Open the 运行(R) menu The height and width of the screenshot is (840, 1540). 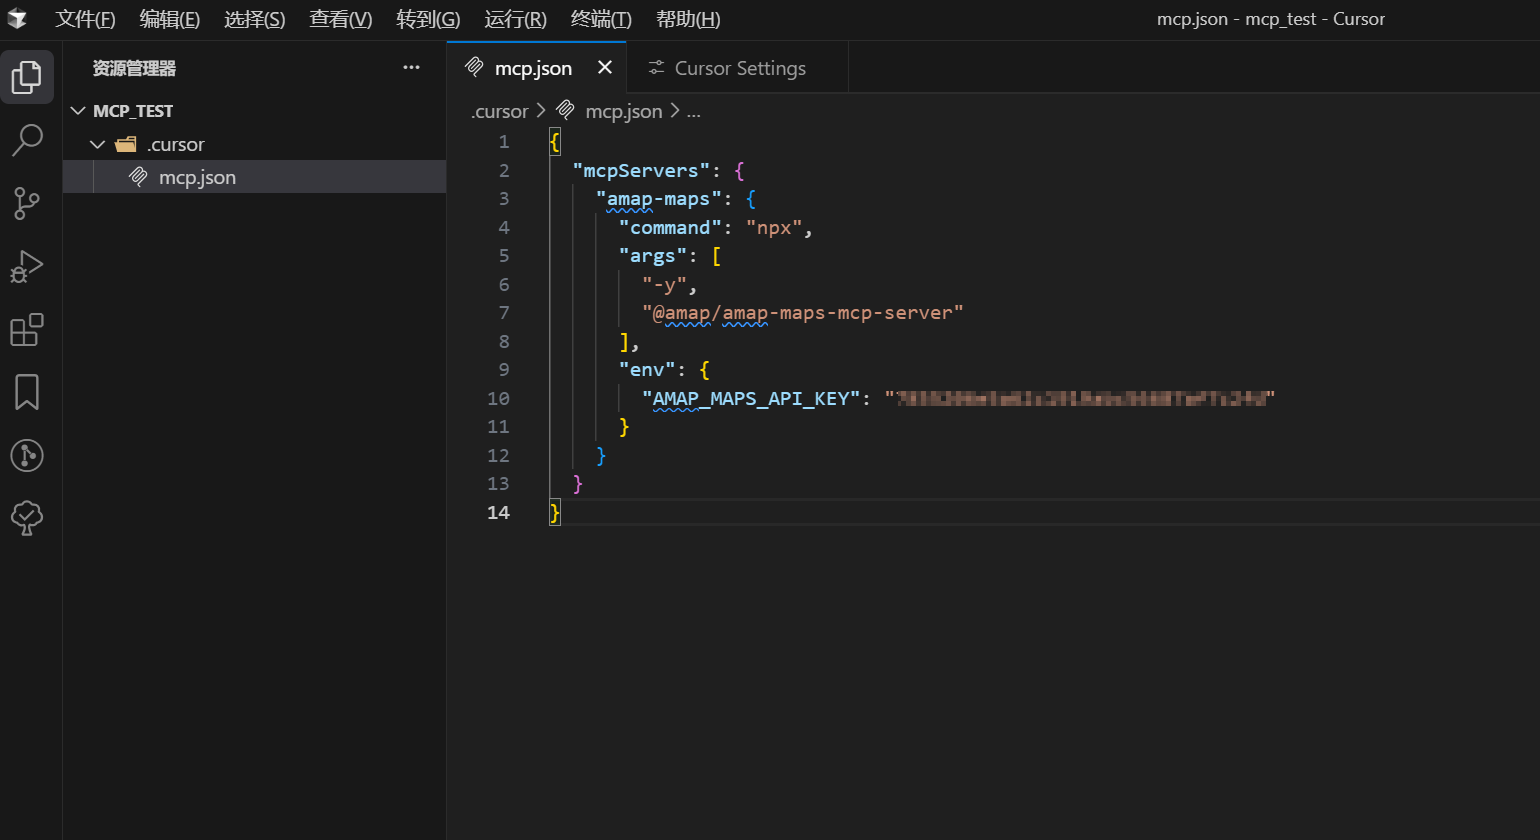click(x=515, y=19)
